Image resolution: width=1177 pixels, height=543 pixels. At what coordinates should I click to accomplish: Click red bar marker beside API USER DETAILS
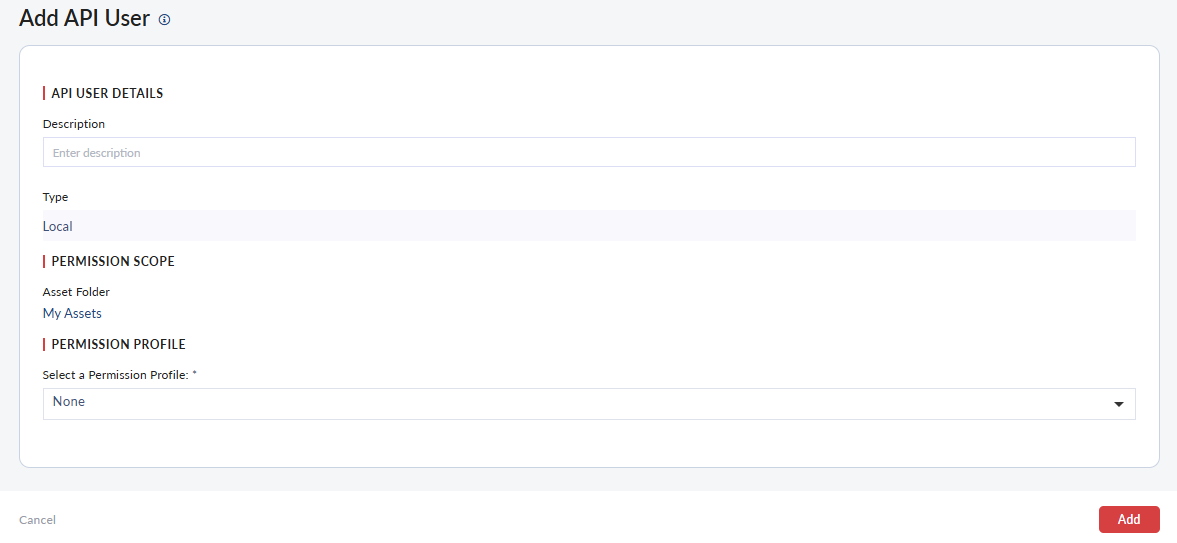44,93
